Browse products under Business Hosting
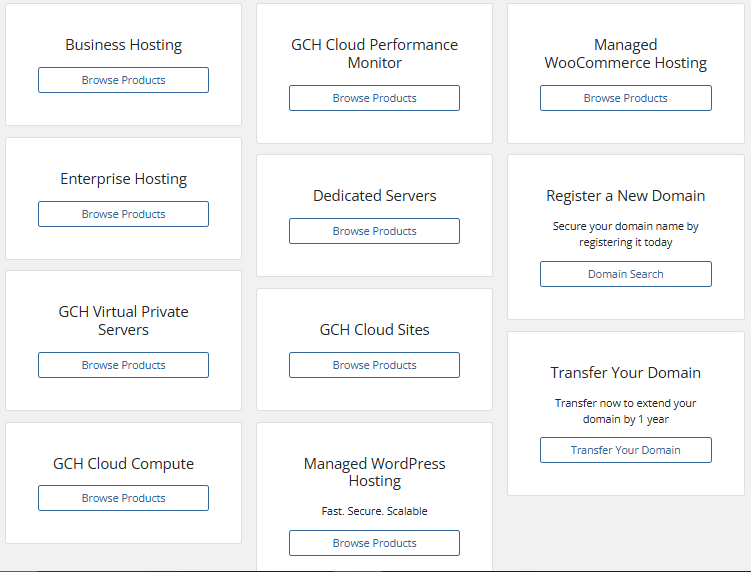 pos(123,80)
